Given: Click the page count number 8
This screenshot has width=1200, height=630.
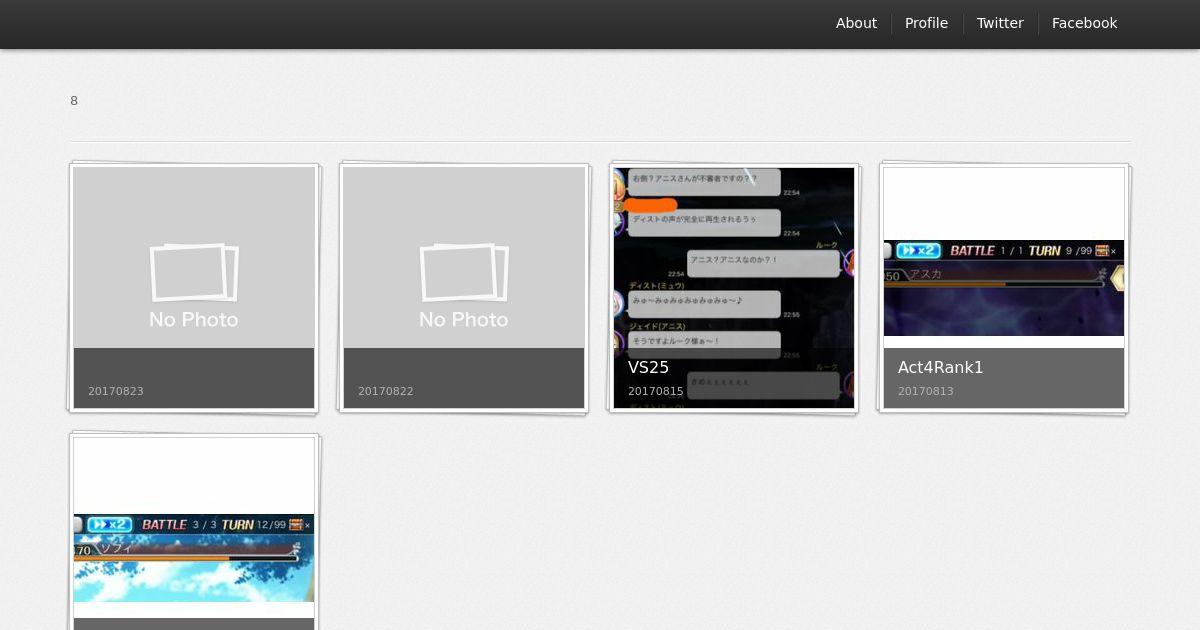Looking at the screenshot, I should pyautogui.click(x=74, y=101).
